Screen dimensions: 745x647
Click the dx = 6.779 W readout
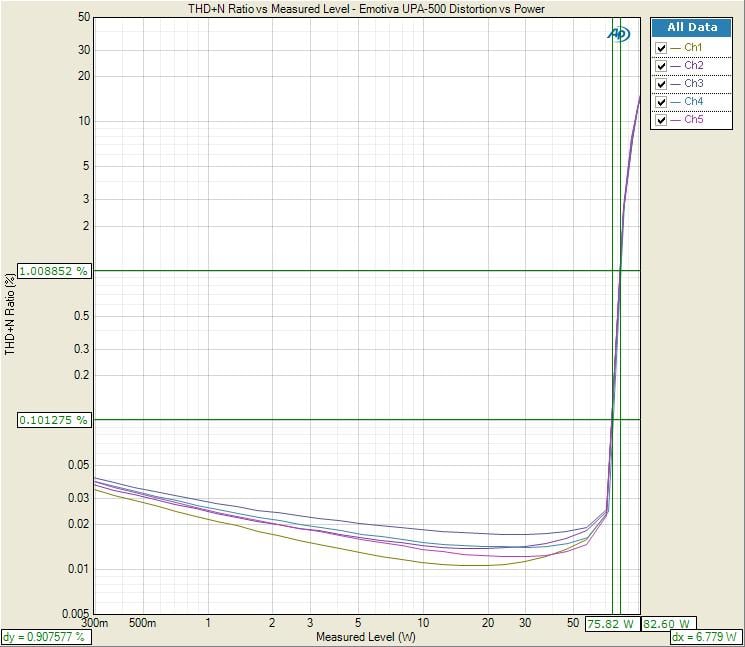click(x=704, y=637)
